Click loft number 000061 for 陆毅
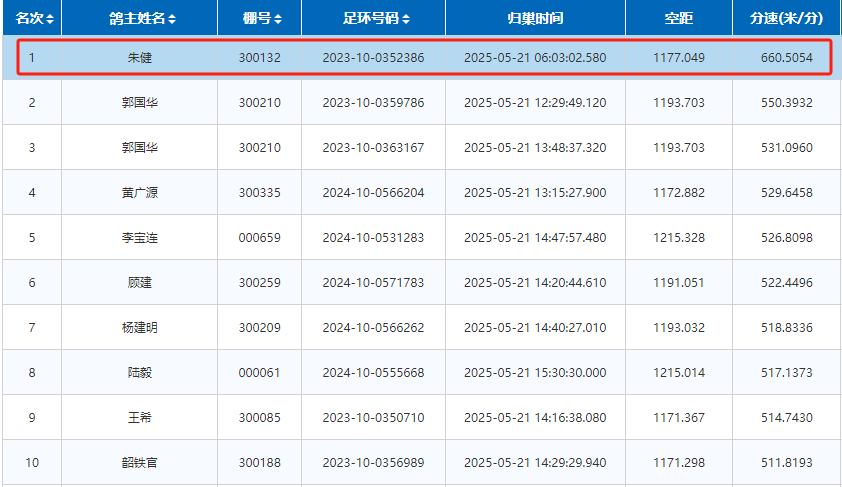The image size is (842, 487). (260, 373)
